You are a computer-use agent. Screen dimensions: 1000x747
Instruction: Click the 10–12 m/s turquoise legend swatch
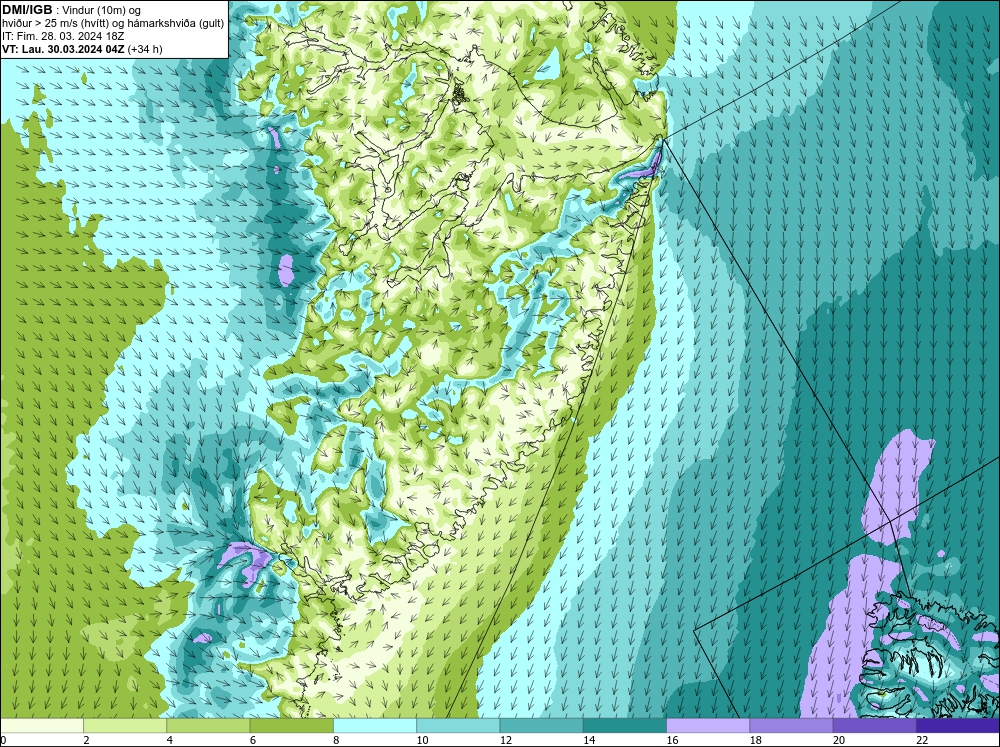[458, 726]
